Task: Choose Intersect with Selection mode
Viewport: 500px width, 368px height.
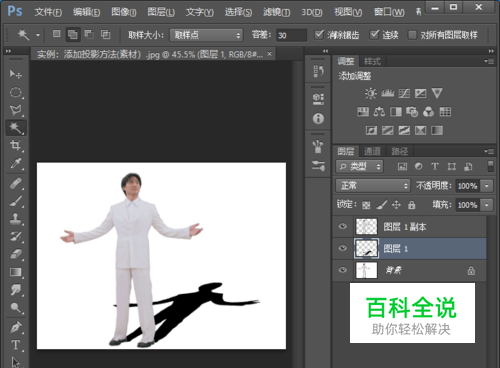Action: point(105,34)
